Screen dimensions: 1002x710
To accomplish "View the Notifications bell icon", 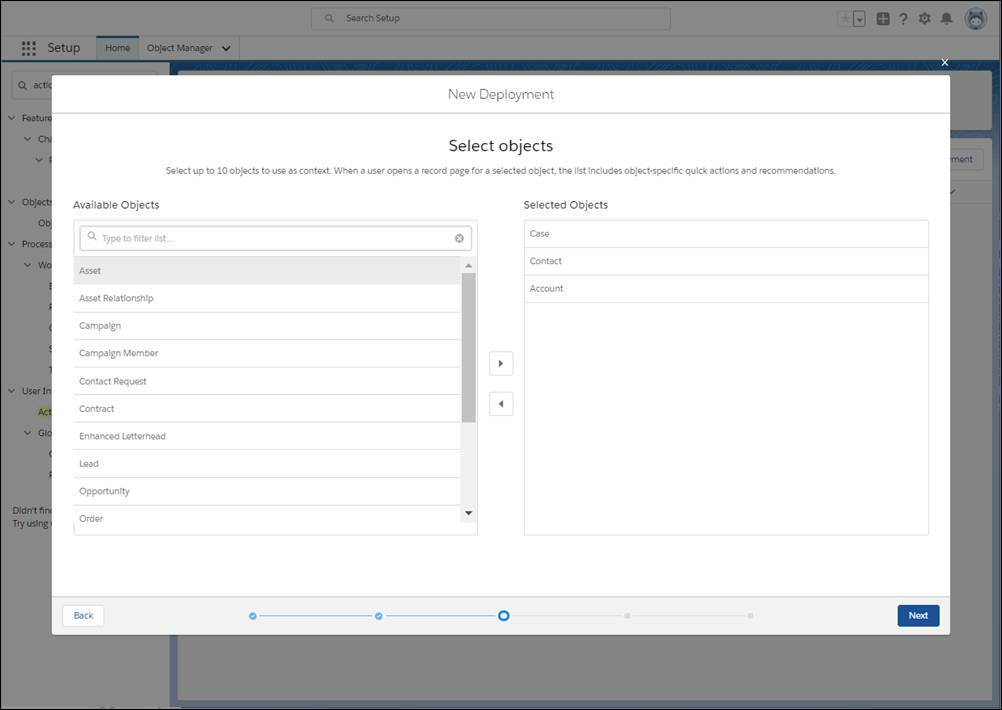I will tap(946, 19).
